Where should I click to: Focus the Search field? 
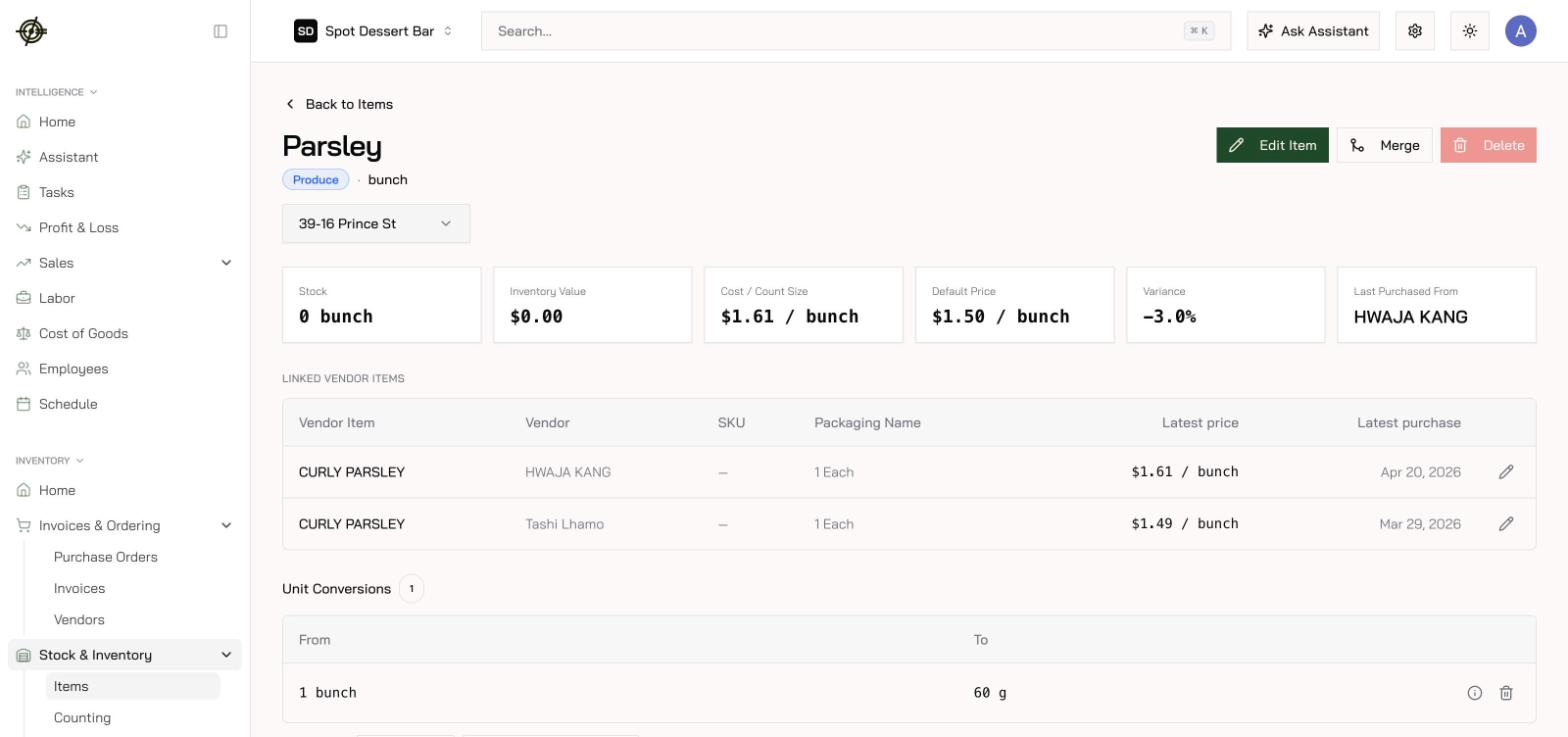point(856,31)
